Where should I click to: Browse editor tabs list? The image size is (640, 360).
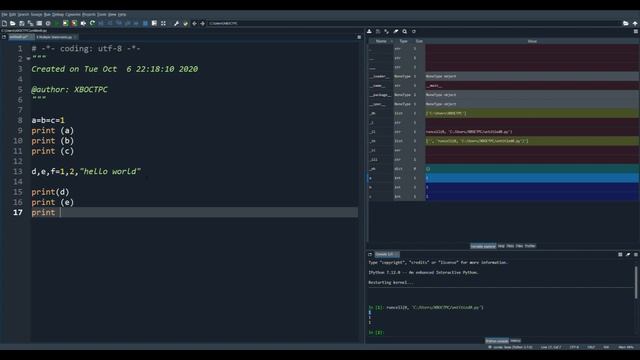4,37
